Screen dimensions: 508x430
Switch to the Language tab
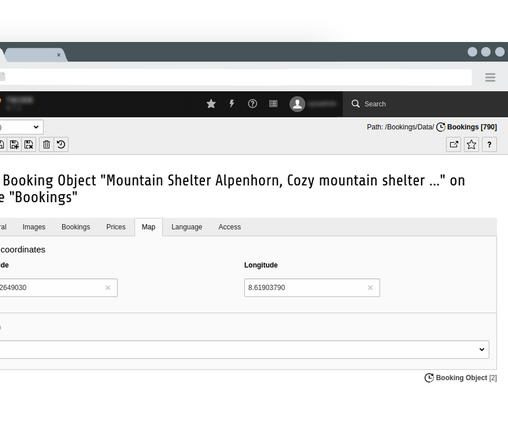(x=187, y=227)
